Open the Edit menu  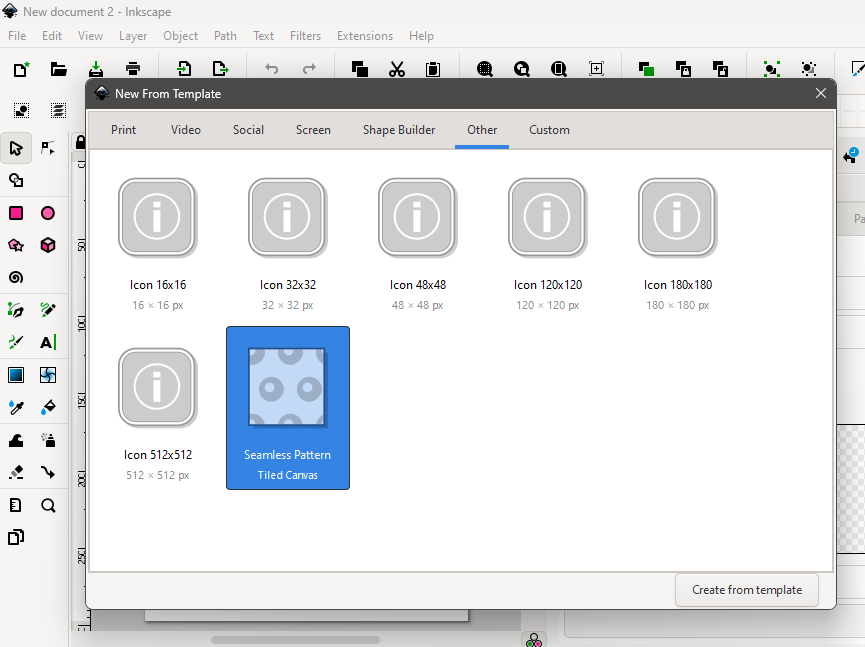click(x=52, y=36)
